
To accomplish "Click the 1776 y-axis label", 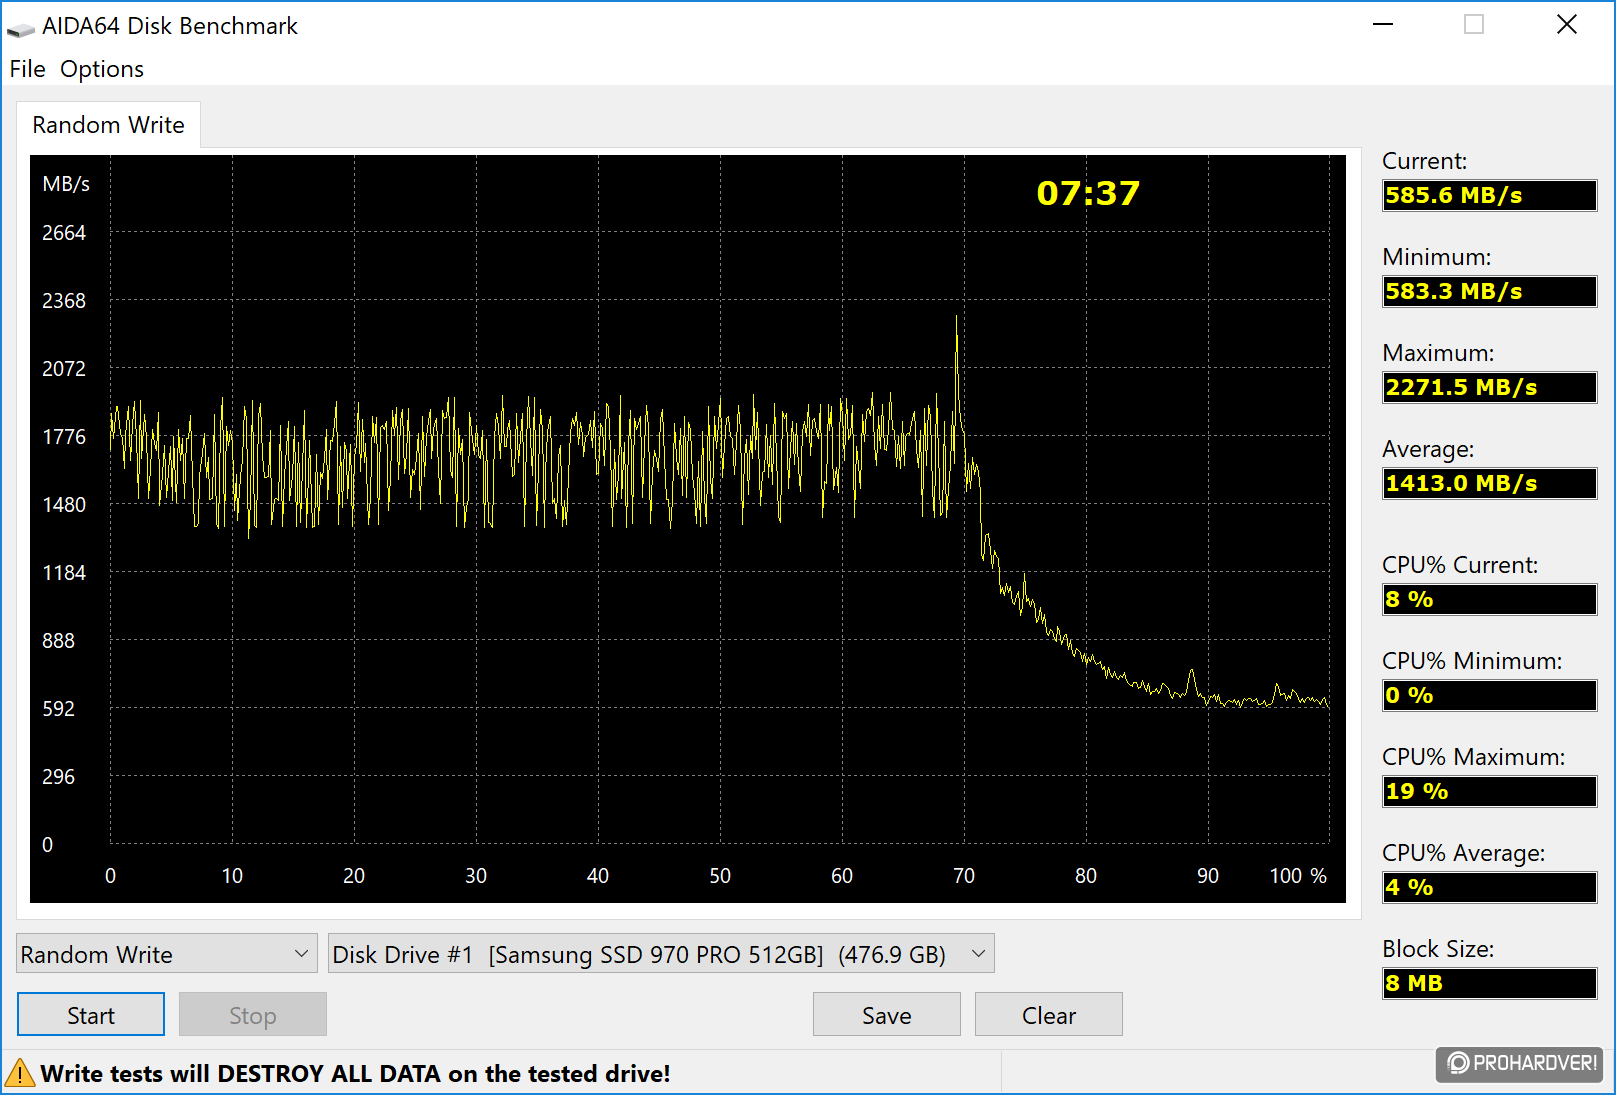I will tap(64, 436).
